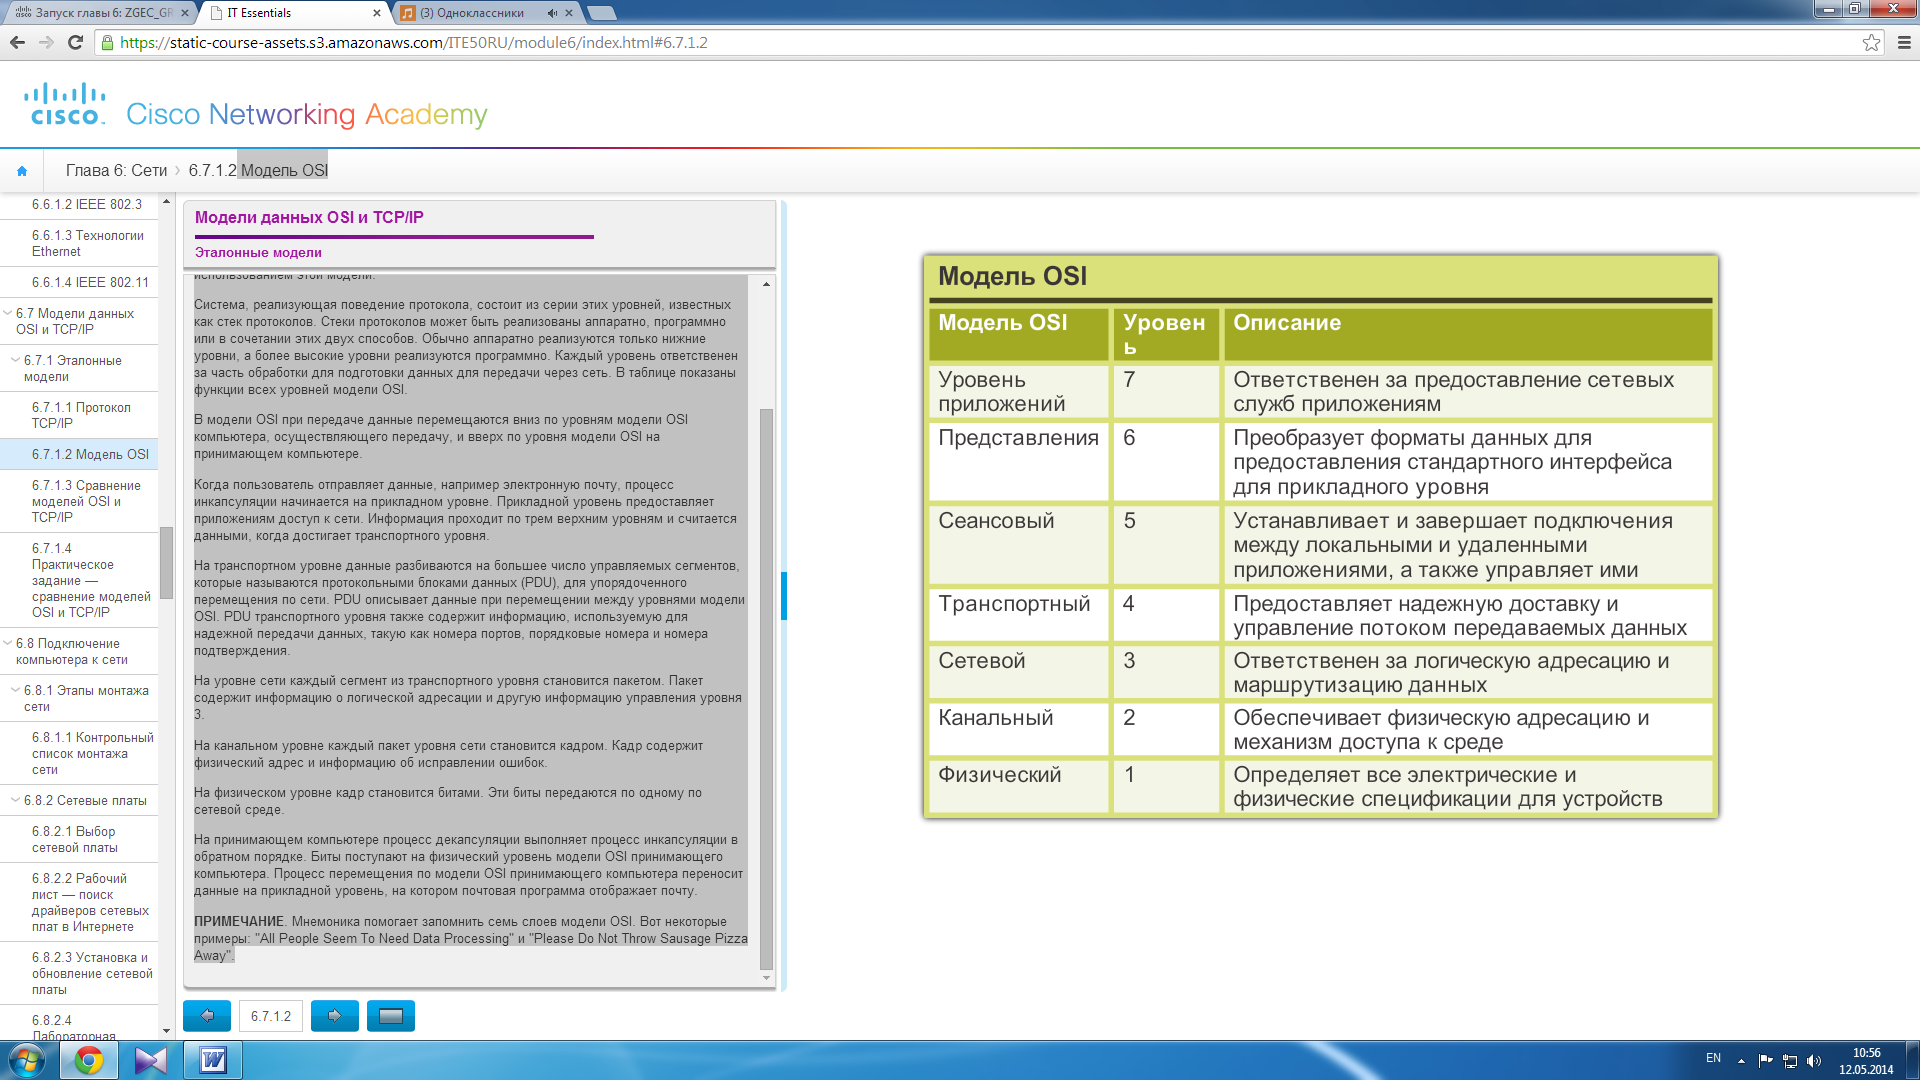
Task: Click Уровень приложений table cell
Action: point(1019,391)
